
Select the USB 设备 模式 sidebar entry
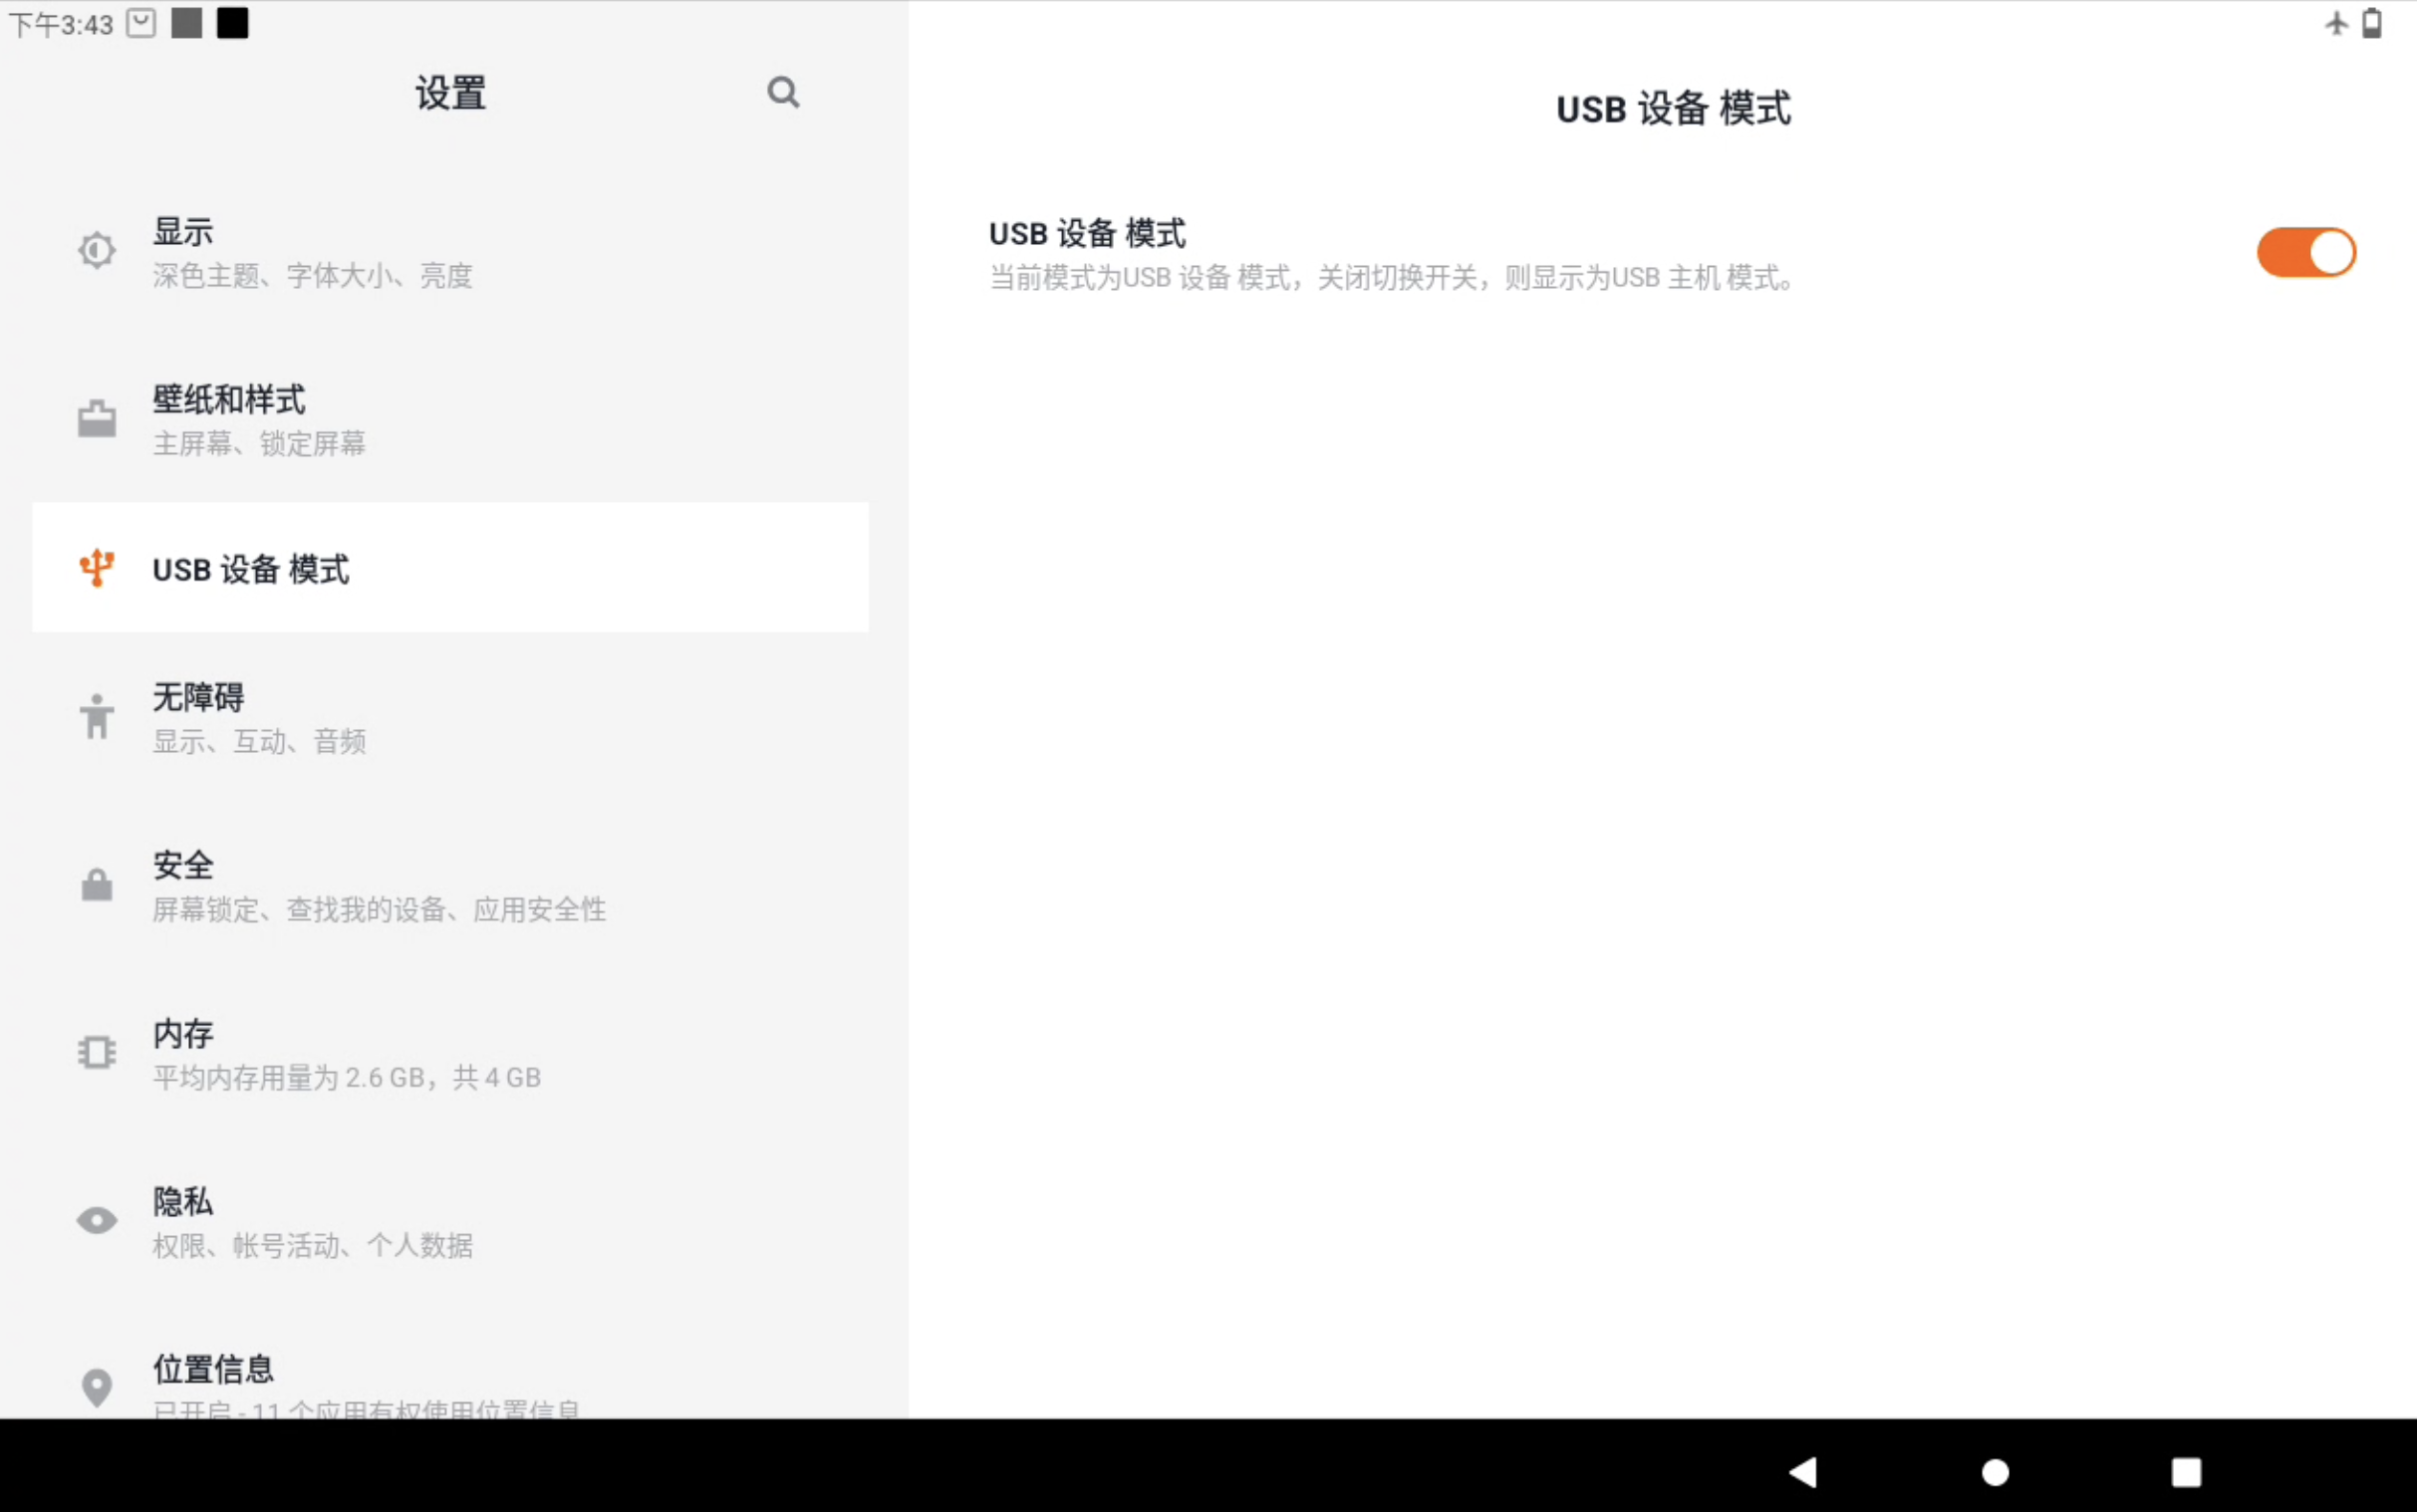pos(450,568)
